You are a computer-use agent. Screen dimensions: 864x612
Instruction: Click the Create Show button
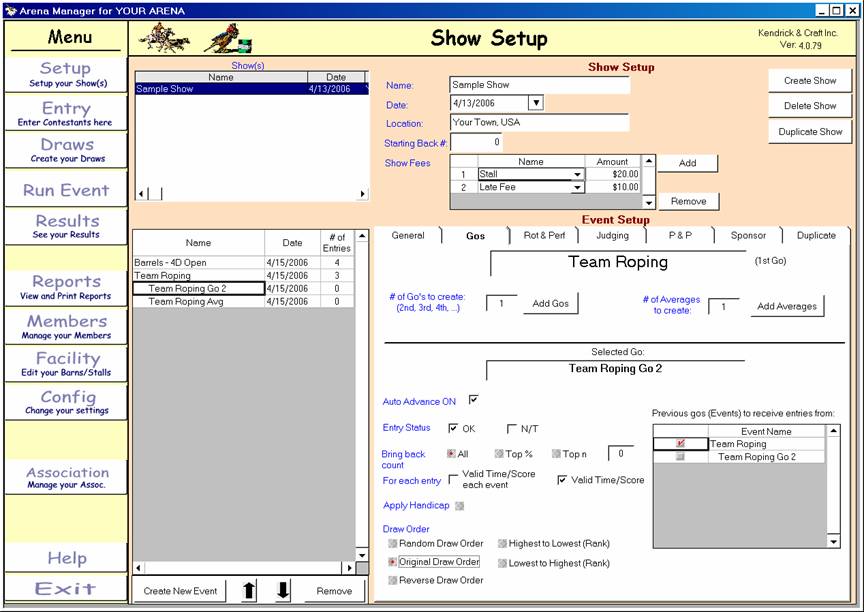pos(810,81)
